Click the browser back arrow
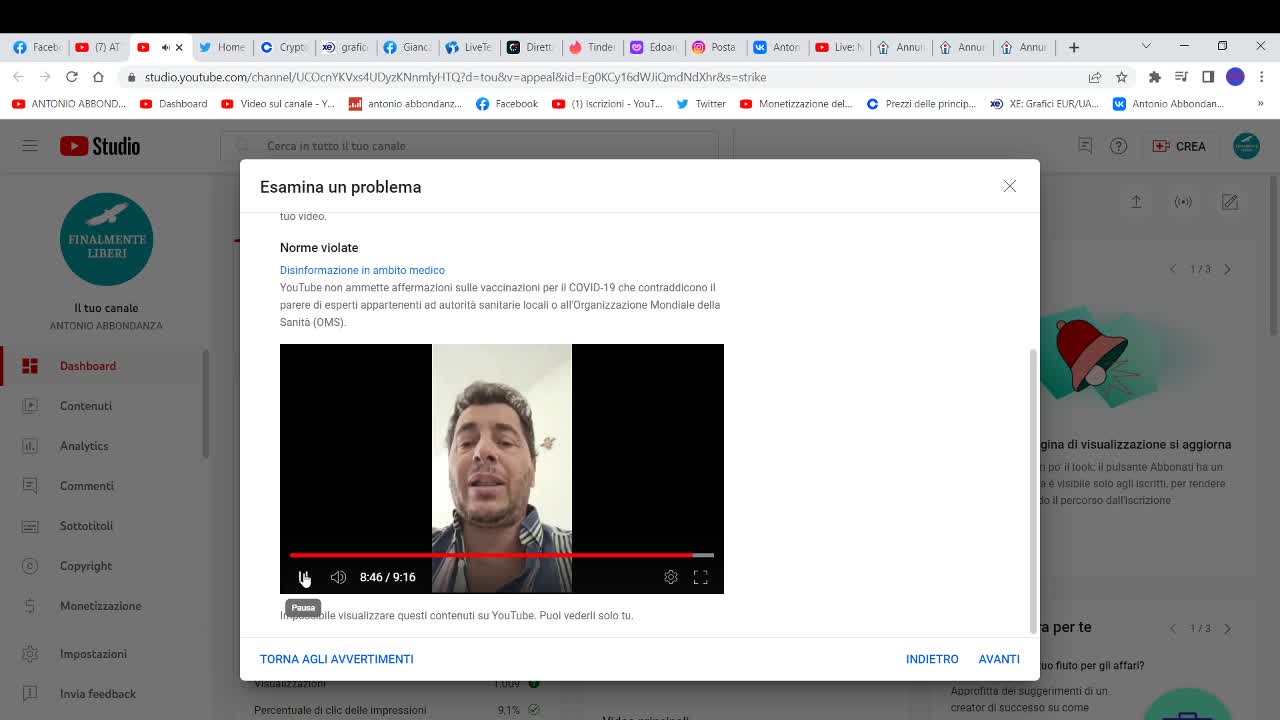This screenshot has width=1280, height=720. tap(18, 77)
